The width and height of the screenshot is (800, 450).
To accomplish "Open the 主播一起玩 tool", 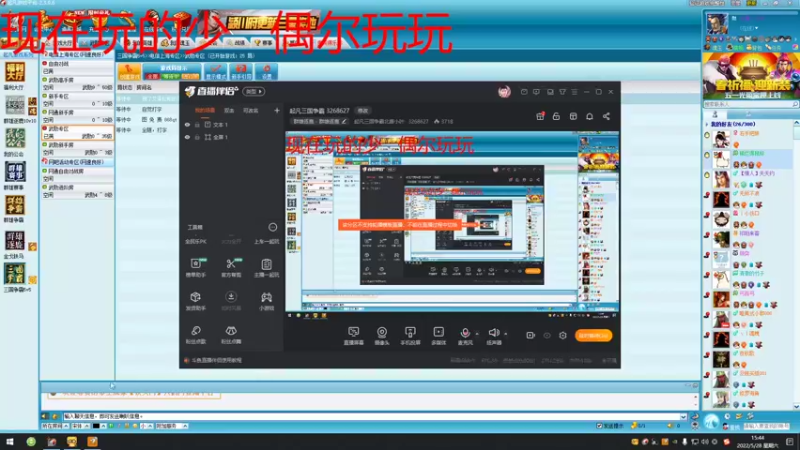I will coord(266,267).
